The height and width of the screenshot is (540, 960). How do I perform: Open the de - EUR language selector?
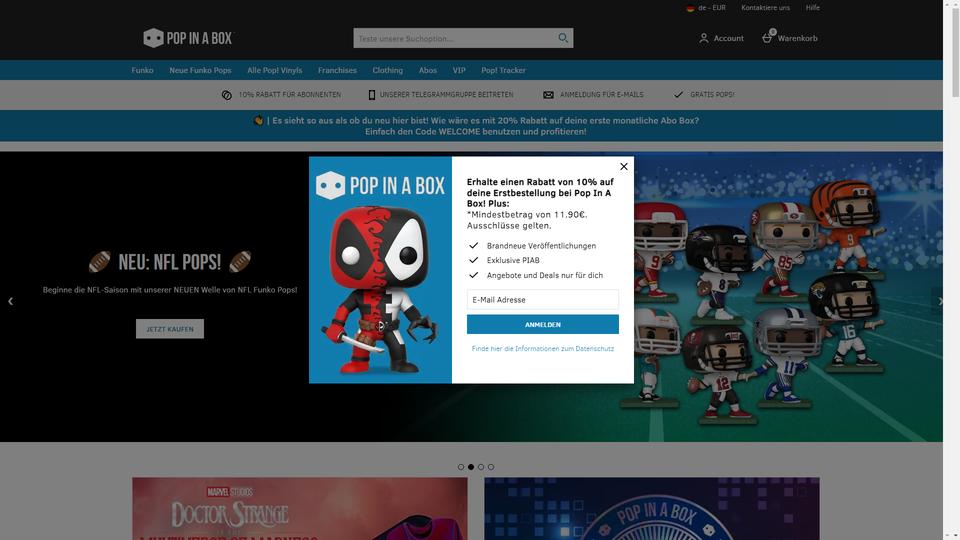point(706,8)
